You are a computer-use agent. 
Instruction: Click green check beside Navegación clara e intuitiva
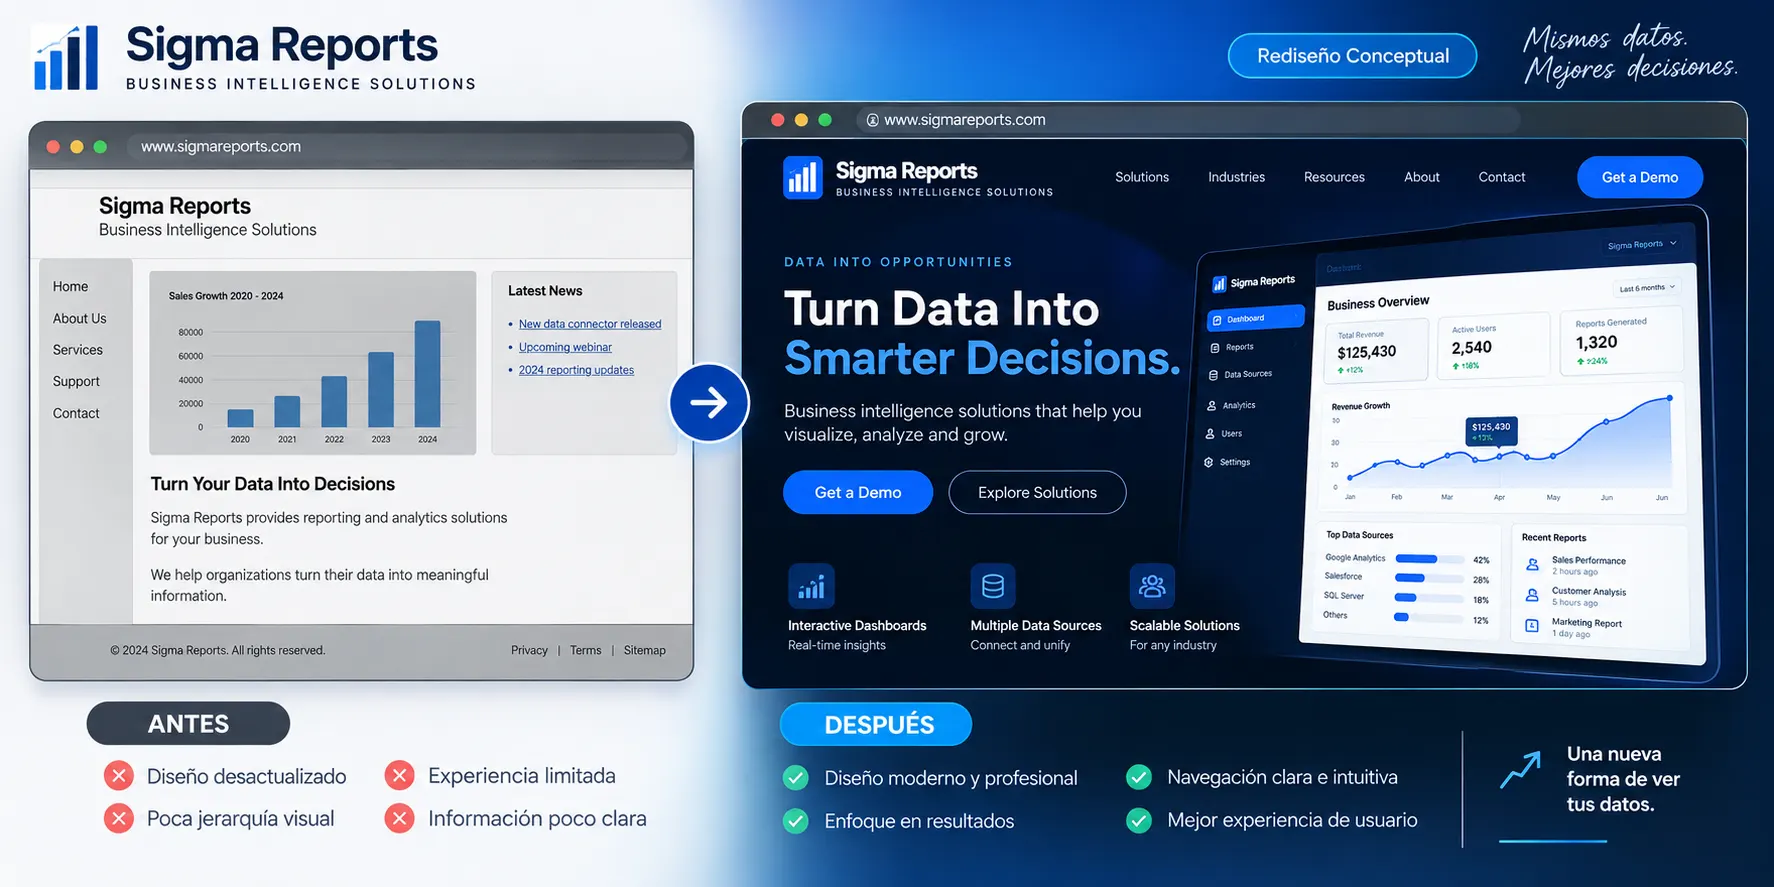click(x=1139, y=777)
